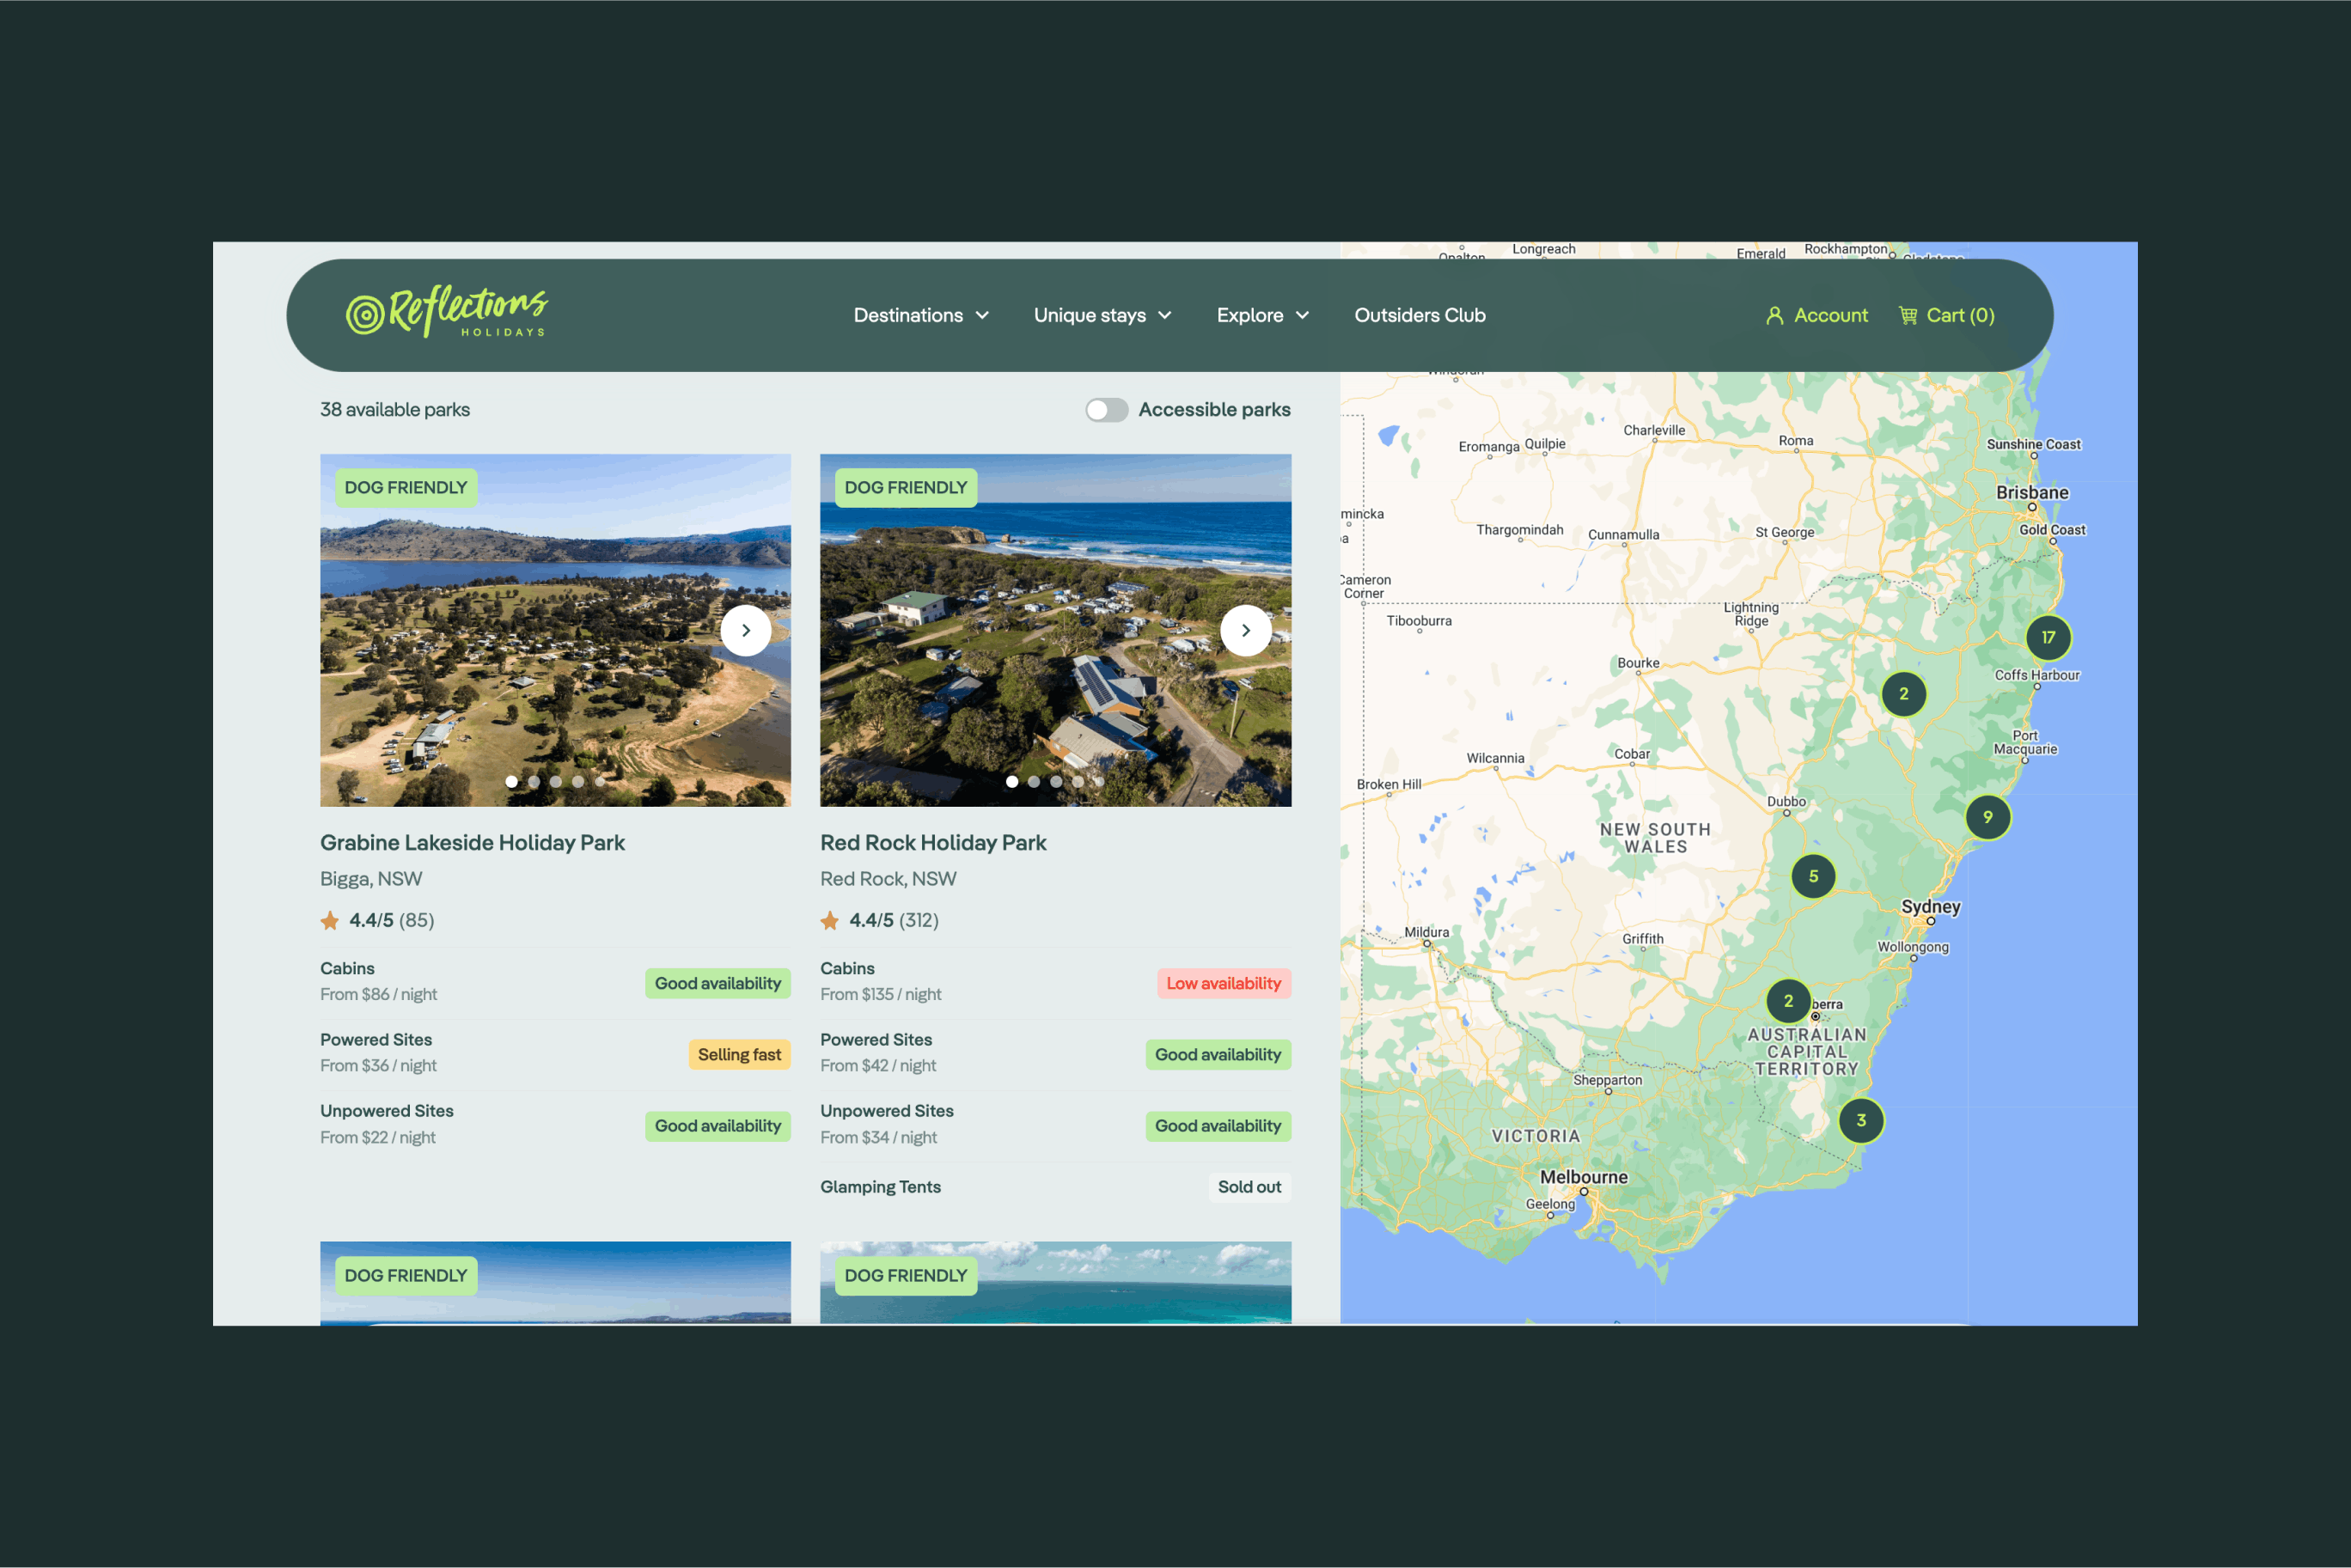Image resolution: width=2351 pixels, height=1568 pixels.
Task: Enable the Accessible parks toggle
Action: pos(1106,410)
